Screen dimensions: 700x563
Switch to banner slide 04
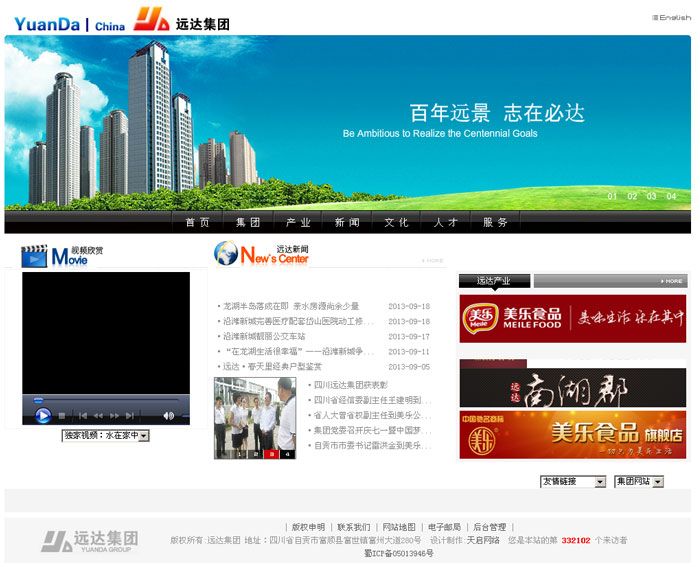pyautogui.click(x=671, y=196)
